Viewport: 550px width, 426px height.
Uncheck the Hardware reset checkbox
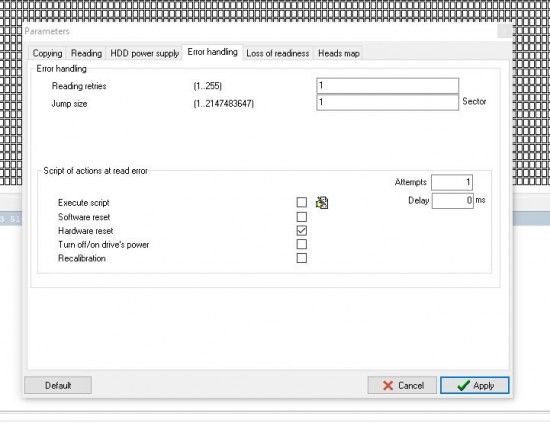[x=302, y=231]
